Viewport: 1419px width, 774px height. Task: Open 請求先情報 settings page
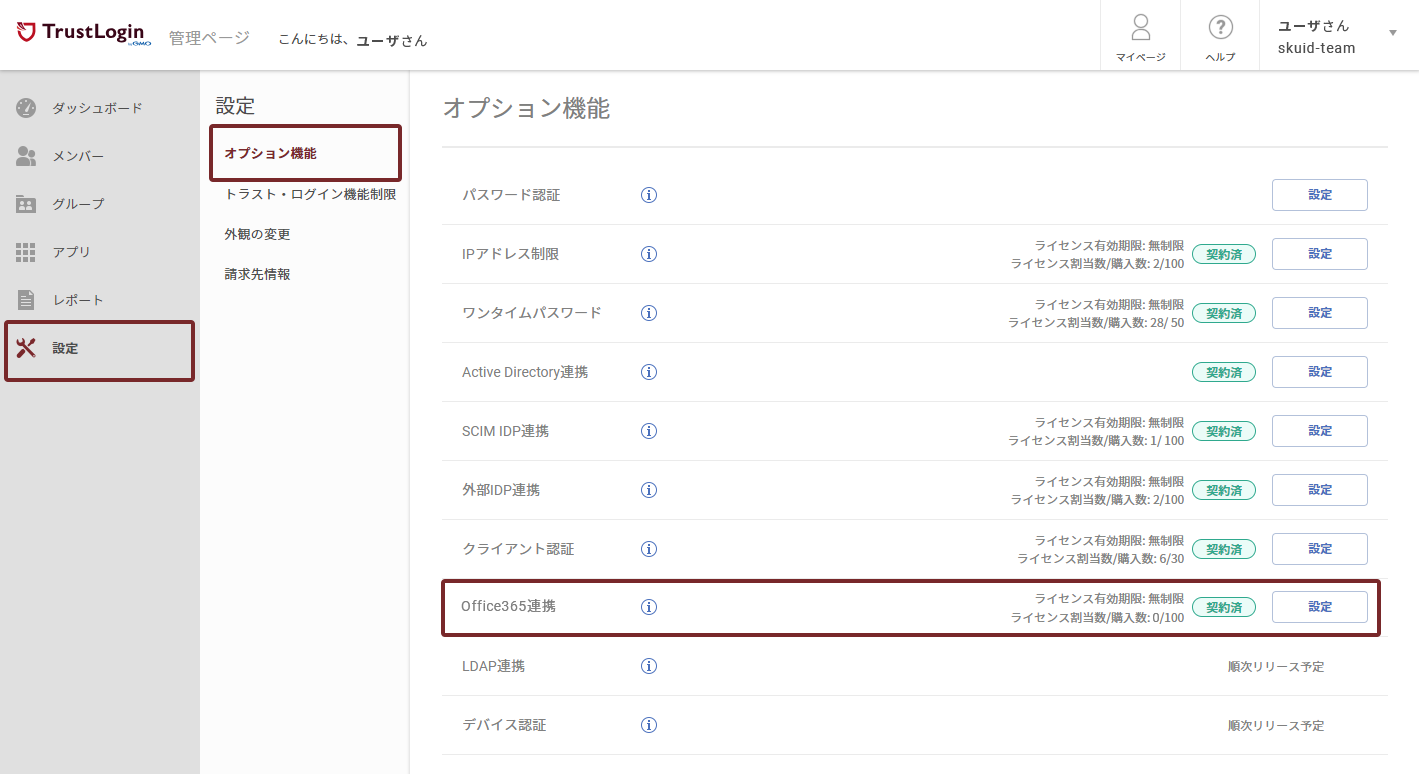(257, 274)
